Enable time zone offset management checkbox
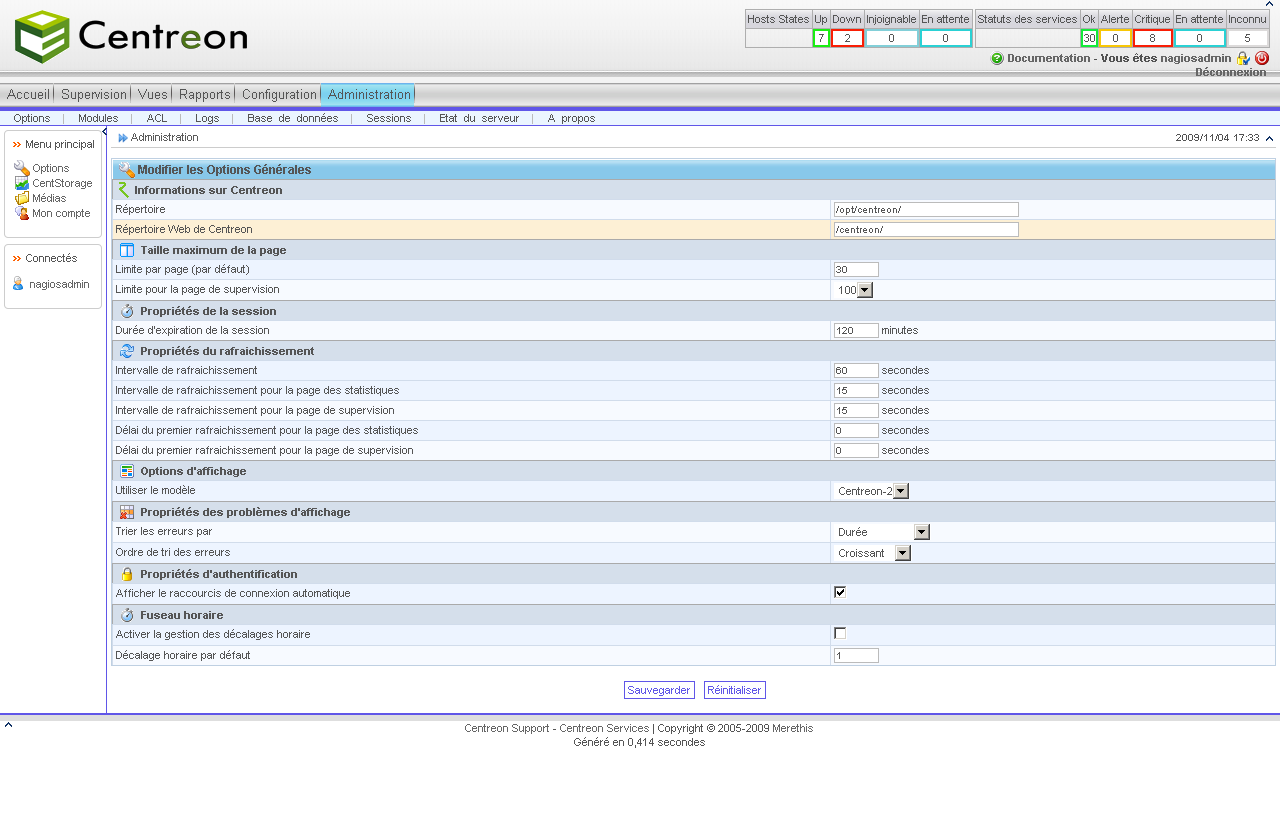The width and height of the screenshot is (1280, 837). [x=840, y=633]
